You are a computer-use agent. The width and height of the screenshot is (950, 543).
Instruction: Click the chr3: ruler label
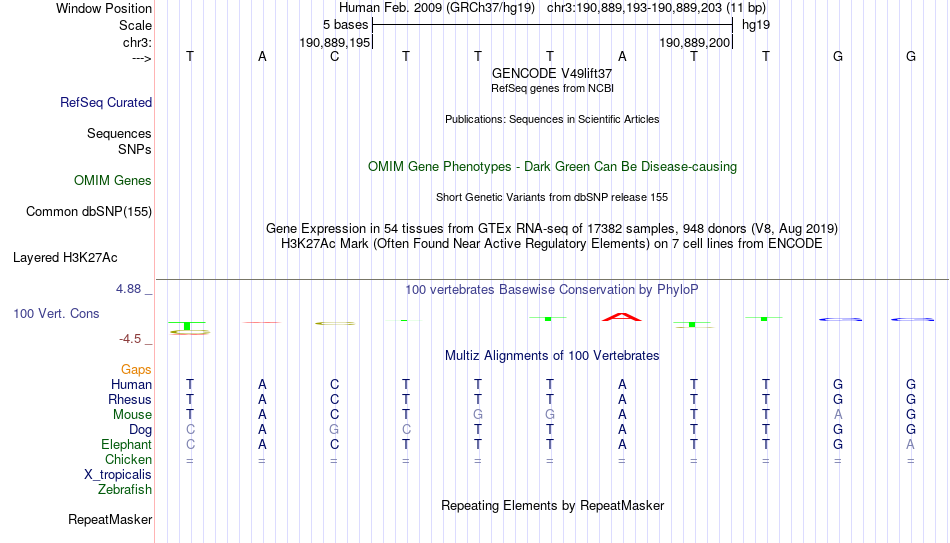[x=137, y=42]
